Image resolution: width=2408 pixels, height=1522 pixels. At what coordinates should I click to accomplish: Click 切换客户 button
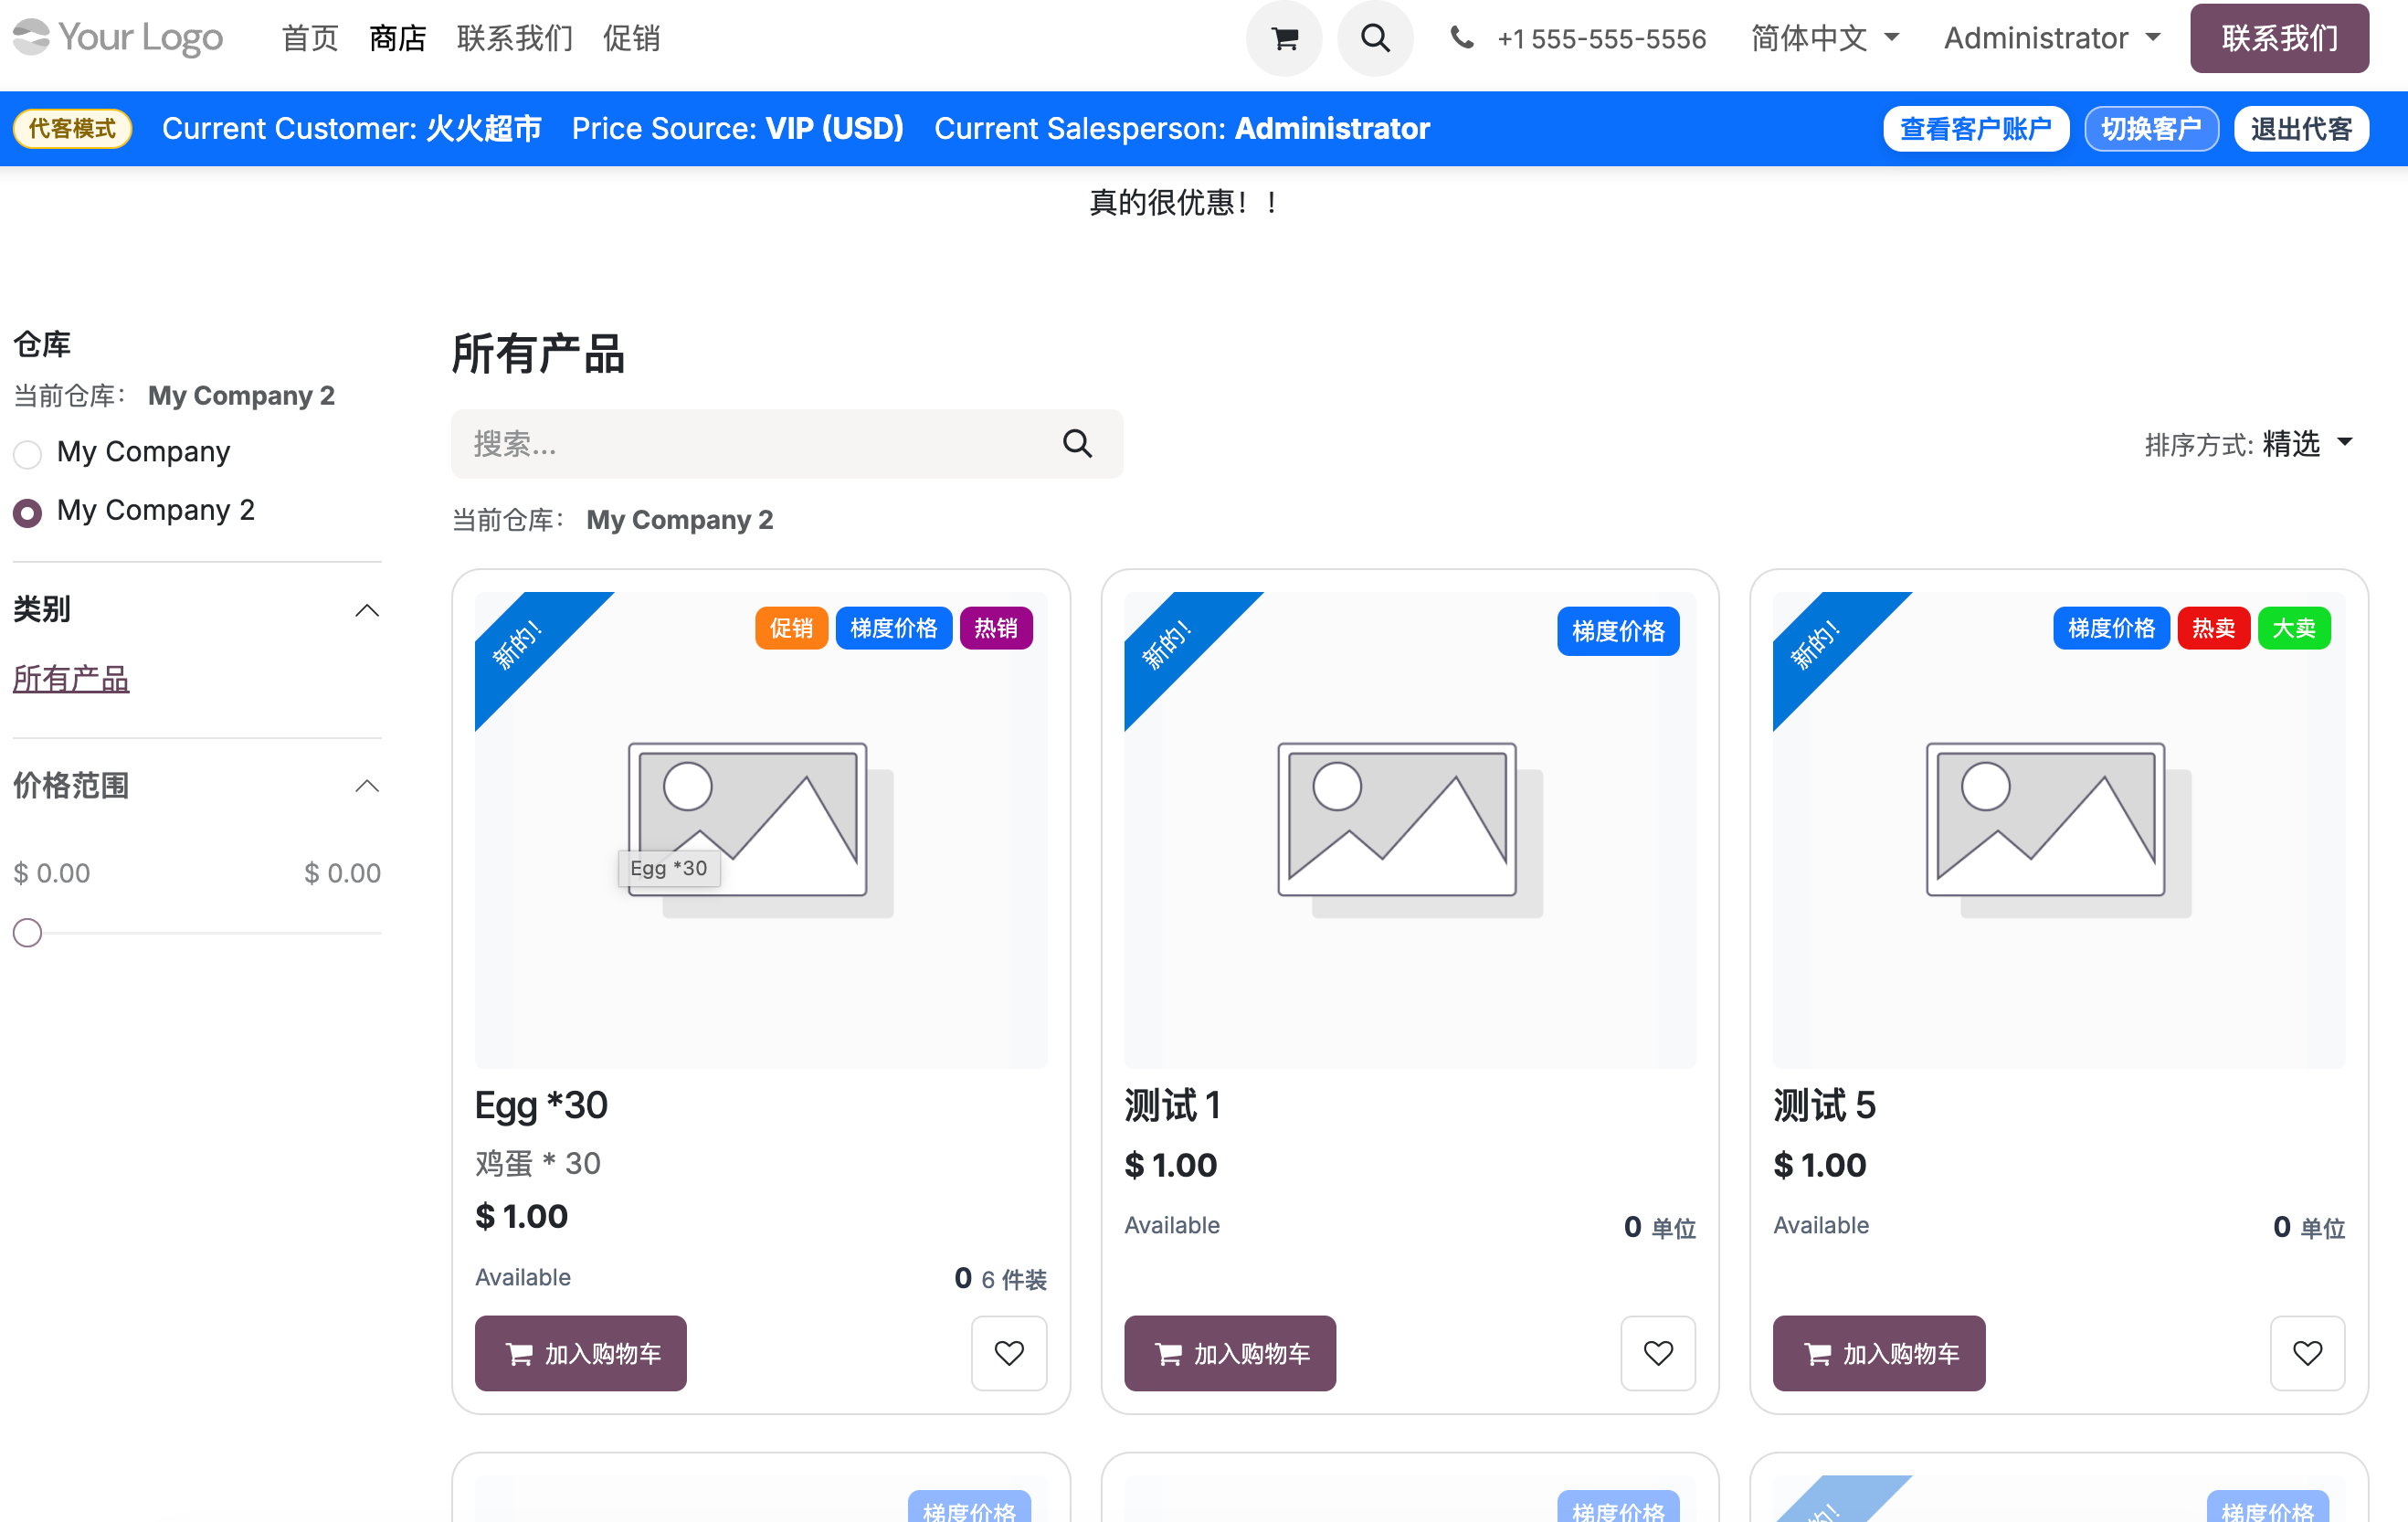click(2151, 129)
